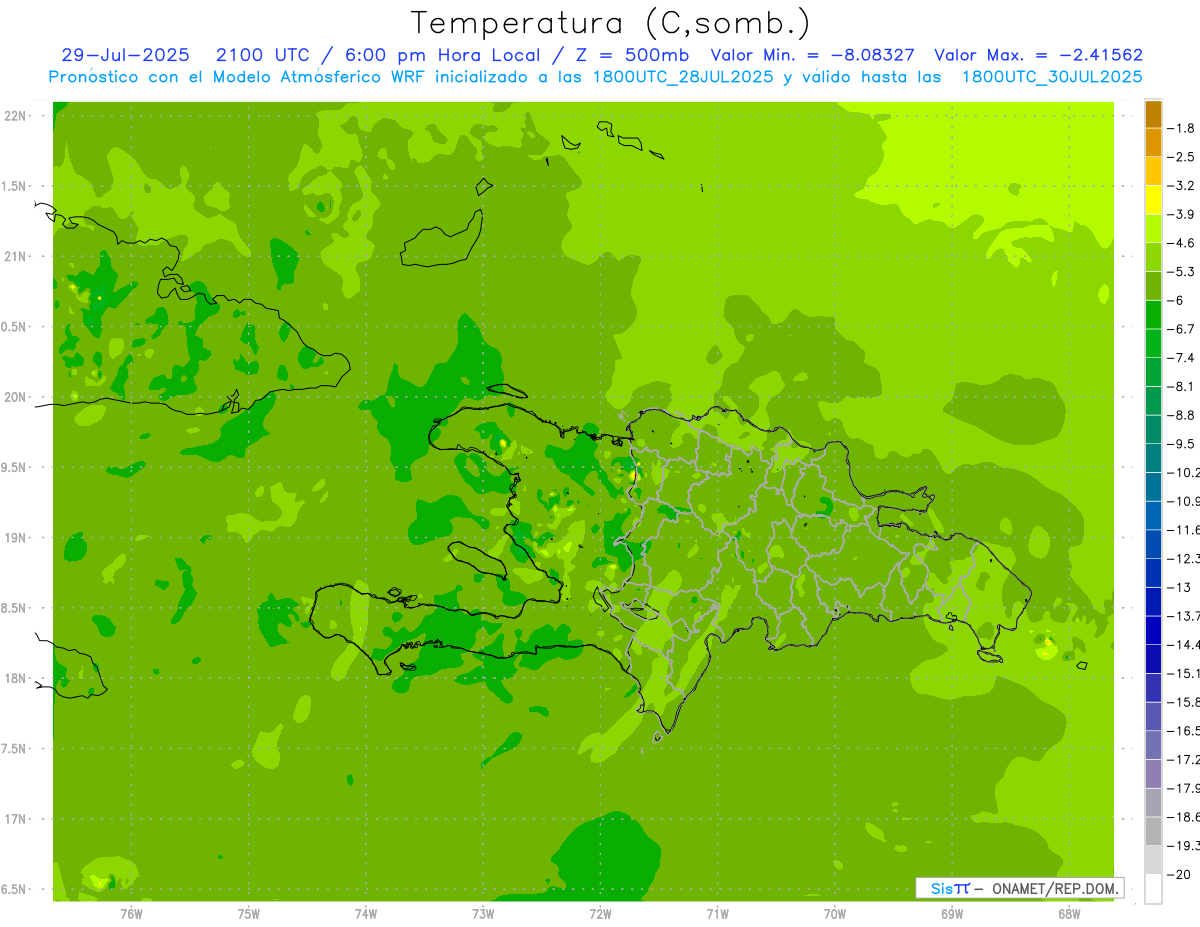Click the '-13' colorbar value label
Viewport: 1200px width, 927px height.
[x=1178, y=587]
